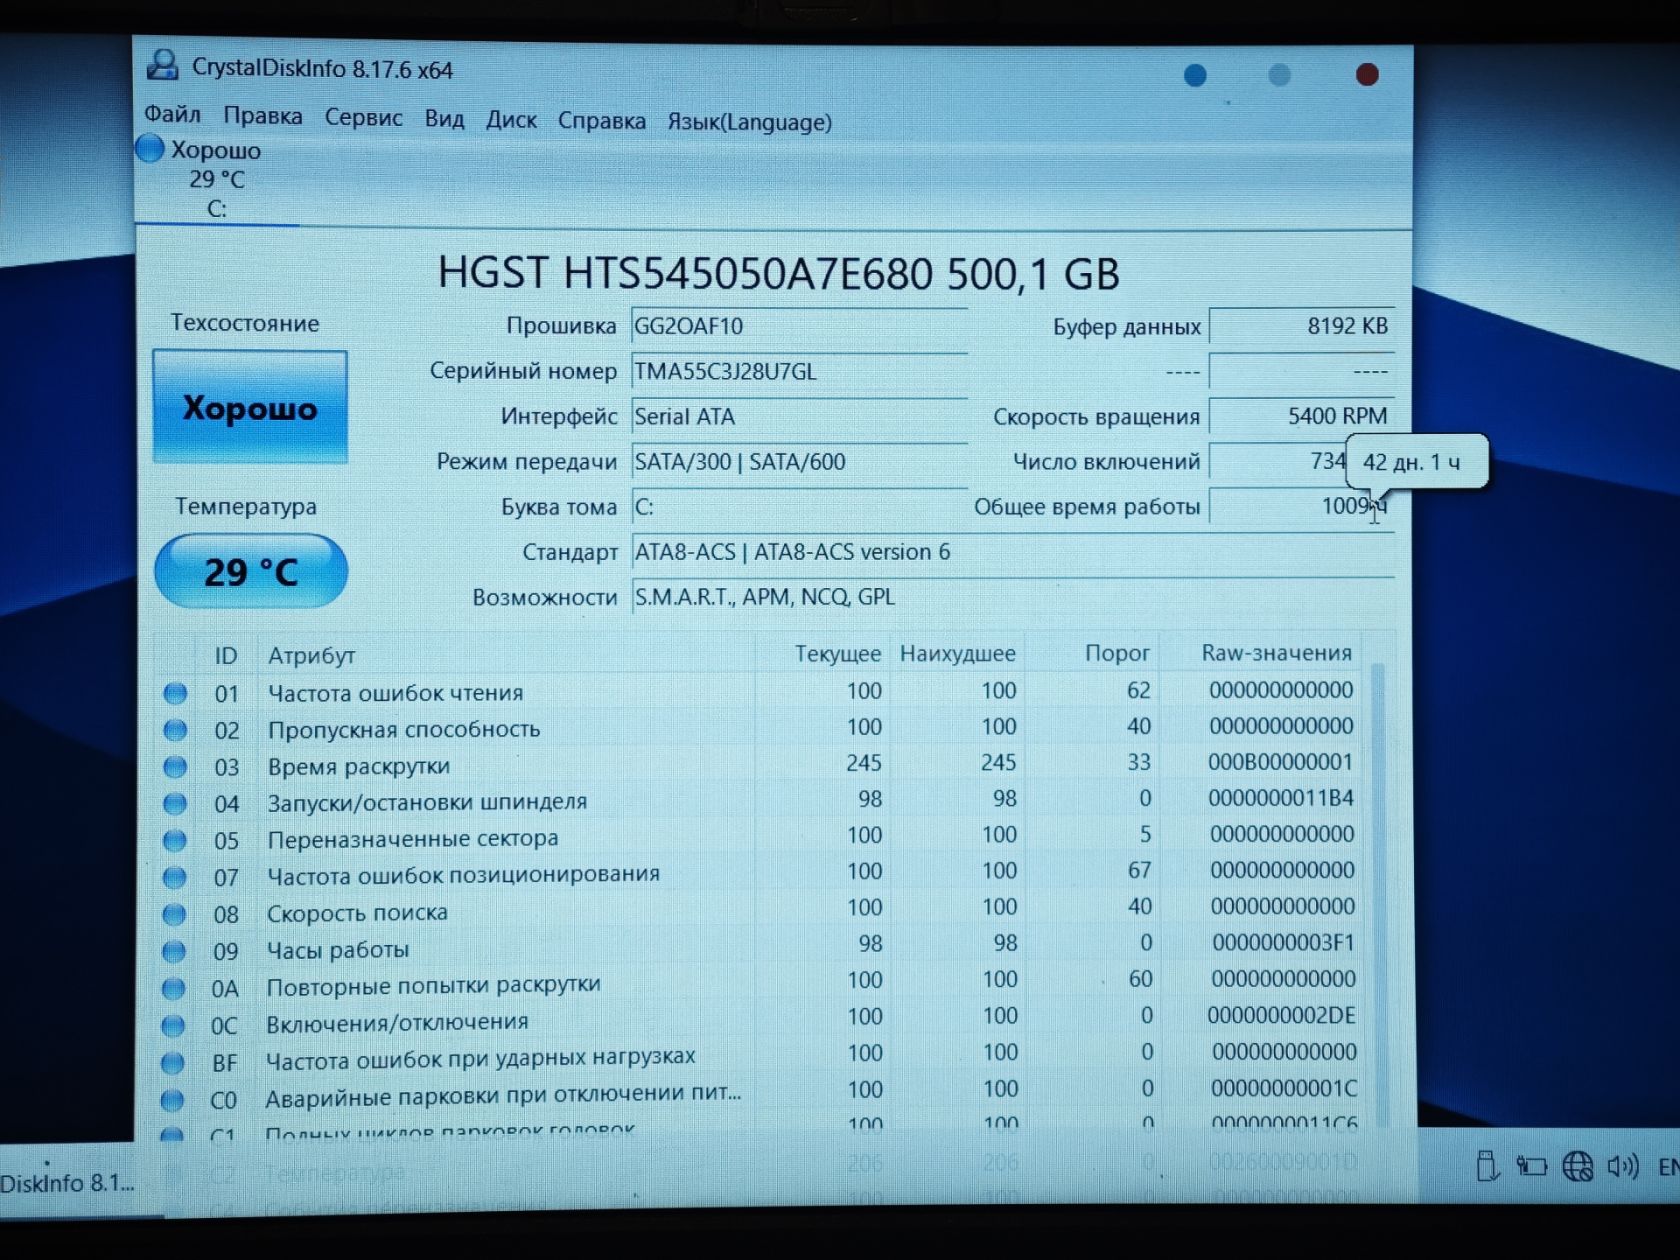Click the disk title HGST HTS545050A7E680 500,1 GB

coord(778,273)
